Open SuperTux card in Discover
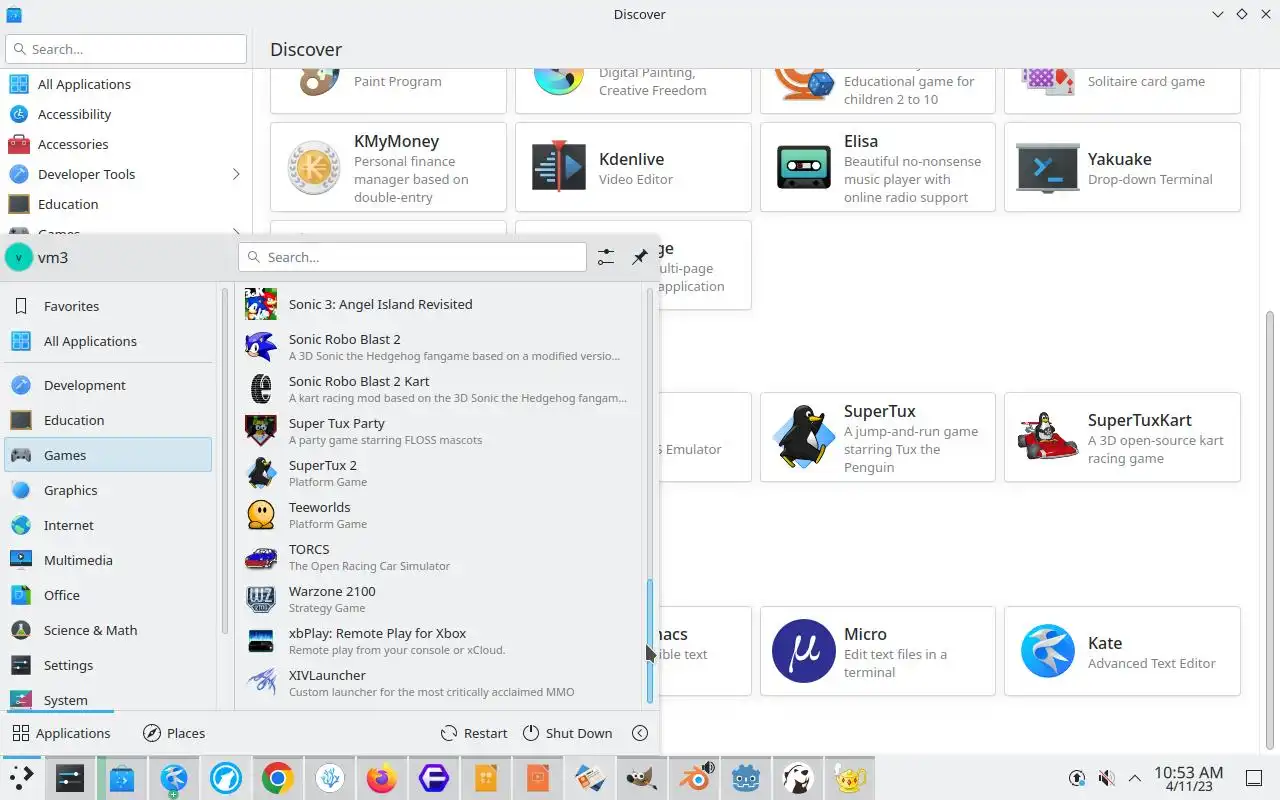The width and height of the screenshot is (1280, 800). coord(878,437)
